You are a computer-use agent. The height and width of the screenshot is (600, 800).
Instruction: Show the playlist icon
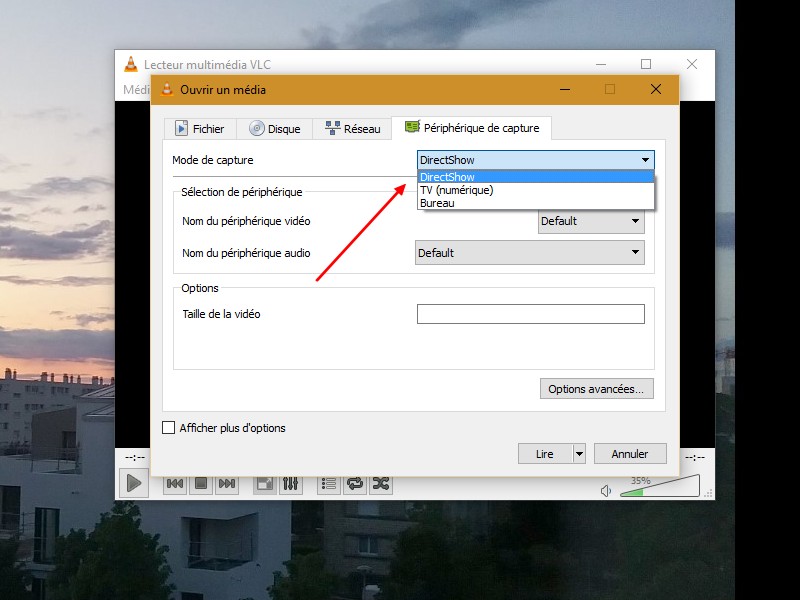pos(328,484)
